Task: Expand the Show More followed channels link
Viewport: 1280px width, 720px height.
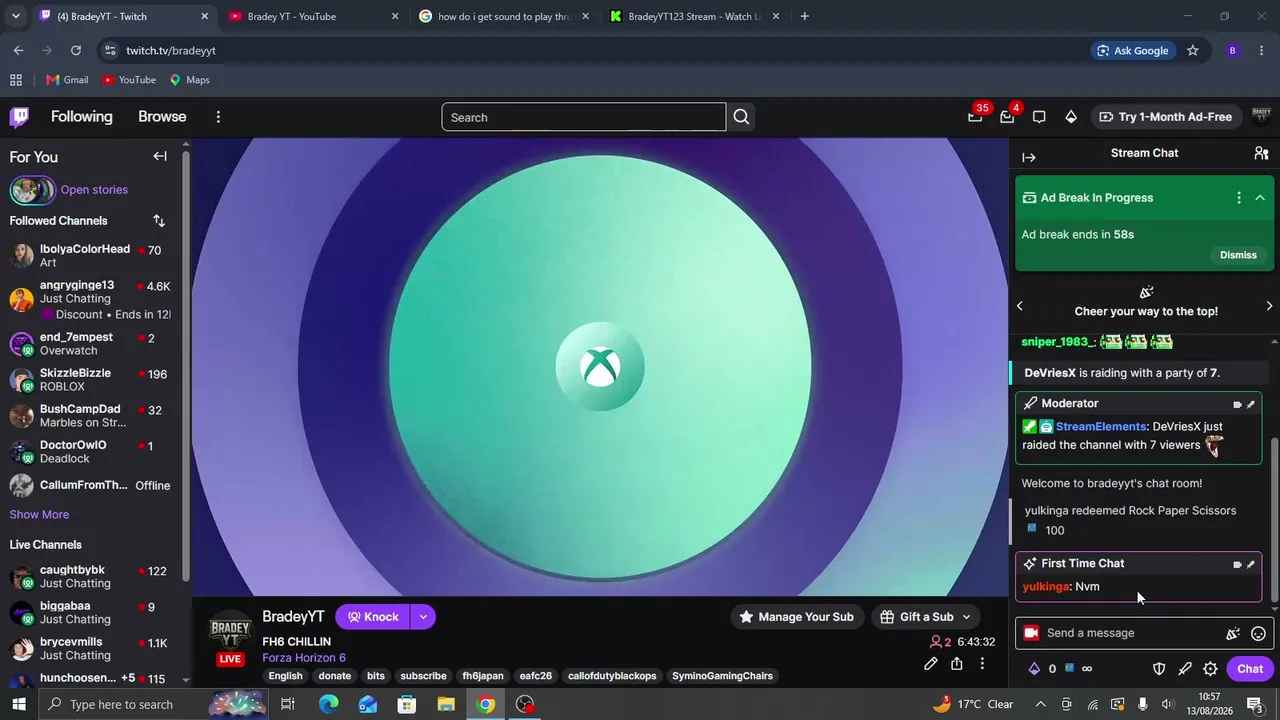Action: point(39,515)
